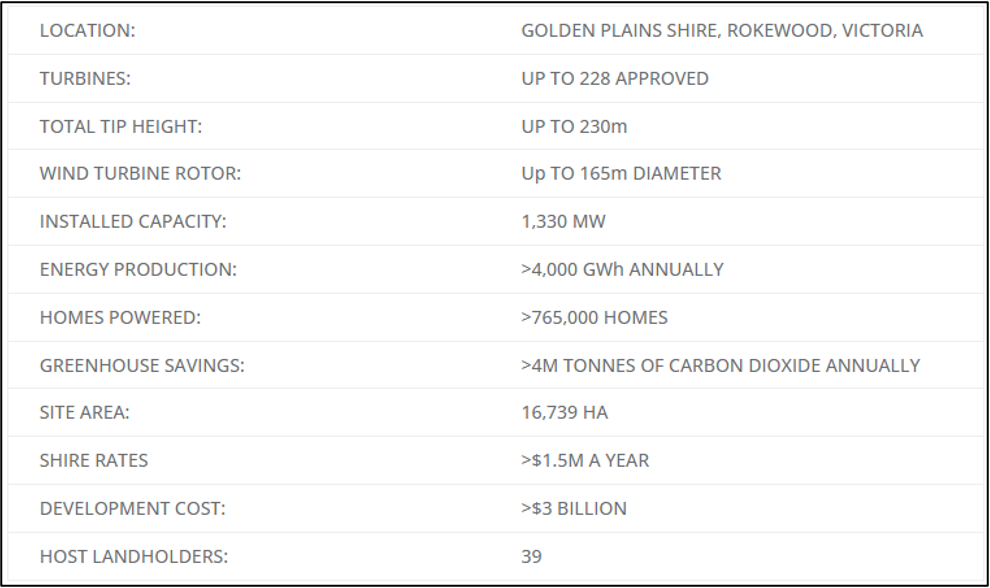
Task: Select the UP TO 228 APPROVED value
Action: 615,79
